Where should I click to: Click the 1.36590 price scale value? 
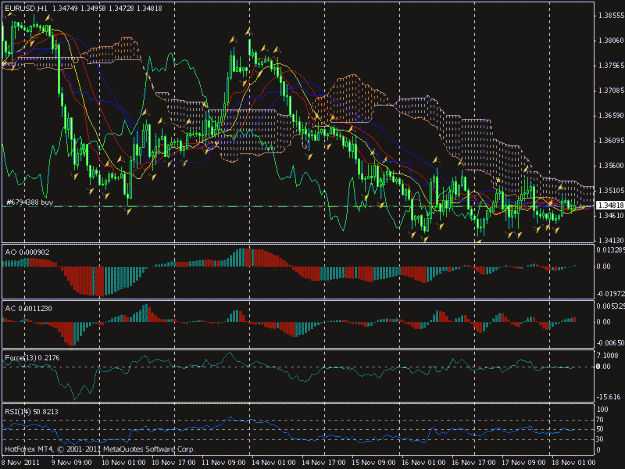611,116
